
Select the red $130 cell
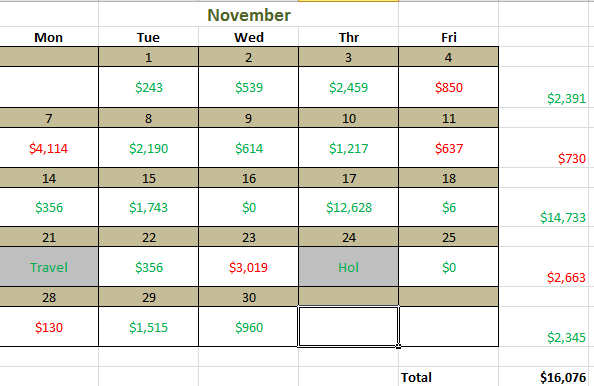point(48,327)
